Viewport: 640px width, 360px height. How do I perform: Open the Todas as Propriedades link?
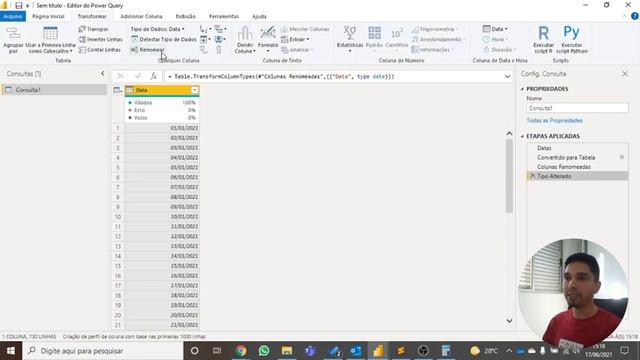tap(554, 120)
